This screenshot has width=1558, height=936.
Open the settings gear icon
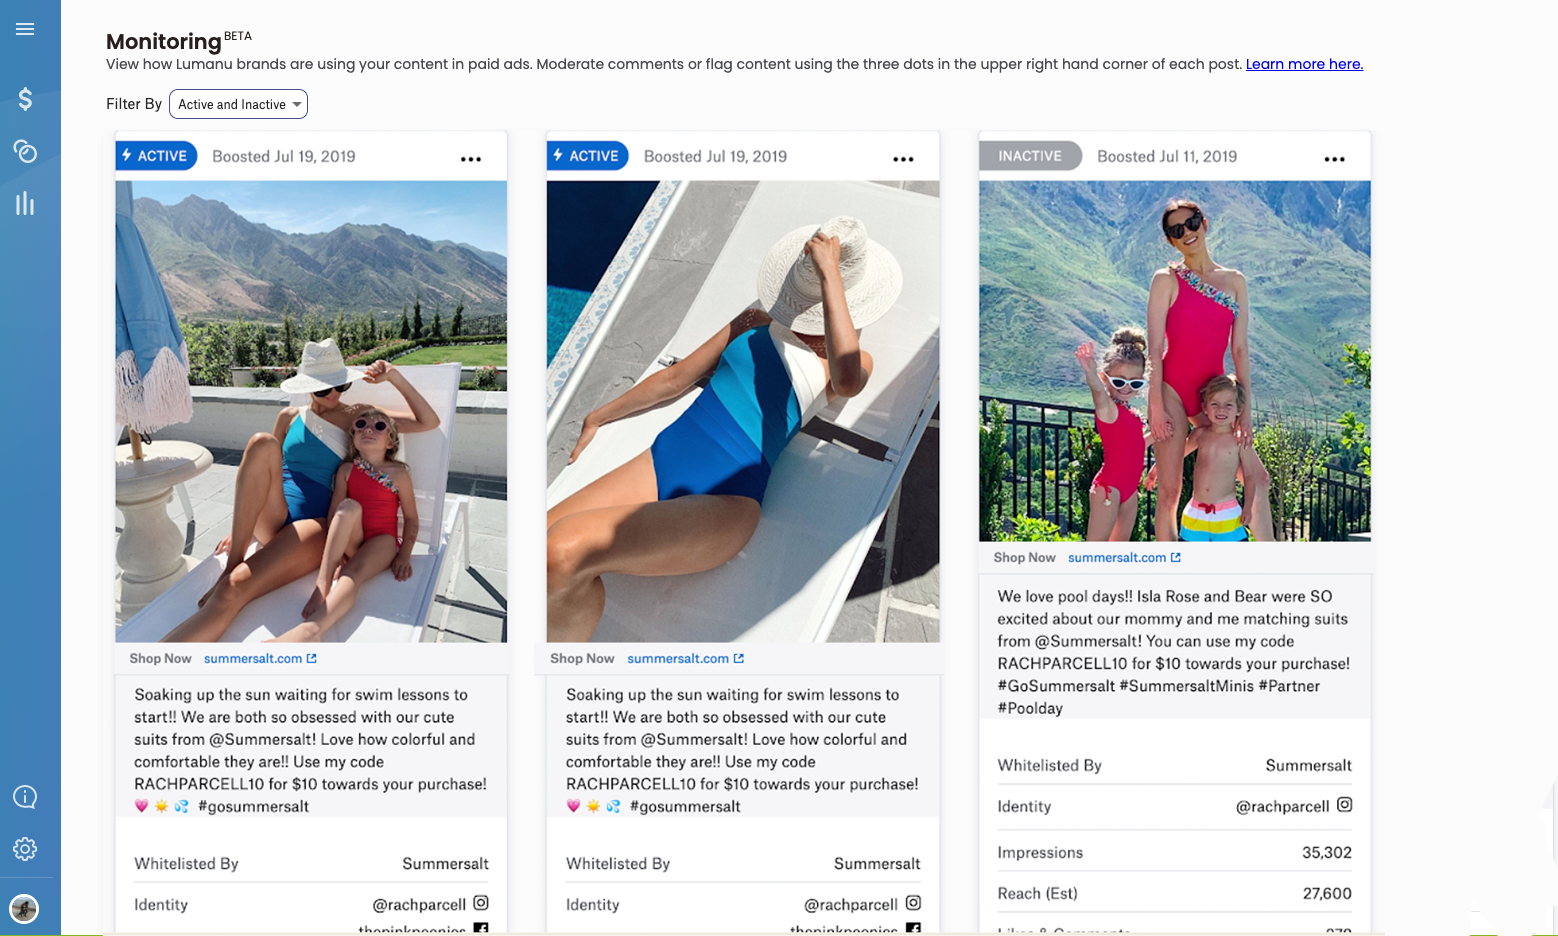pos(25,849)
